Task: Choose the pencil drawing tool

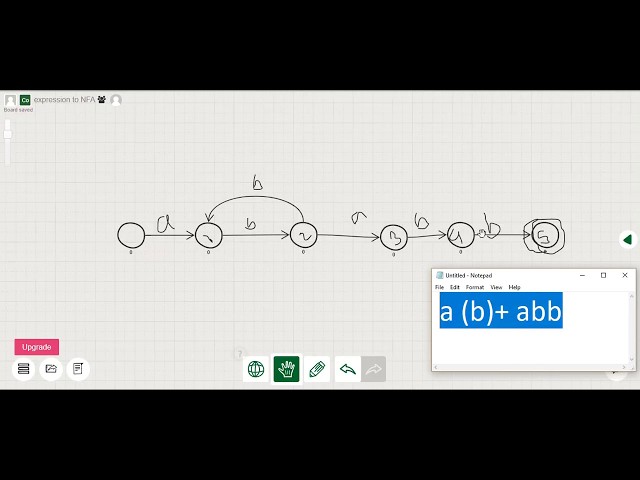Action: point(317,369)
